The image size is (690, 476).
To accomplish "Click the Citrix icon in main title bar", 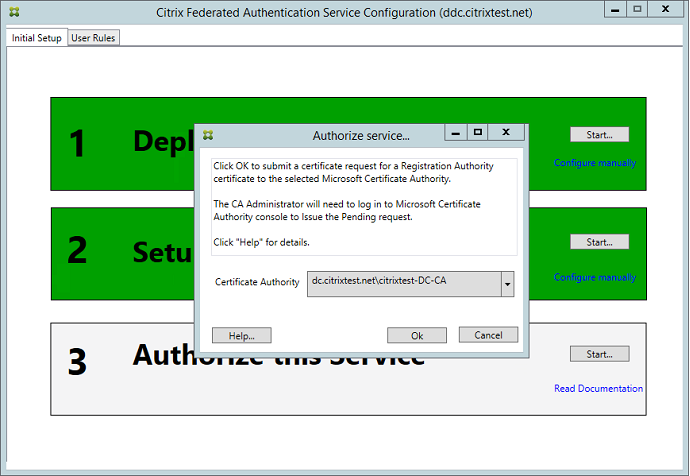I will click(14, 12).
